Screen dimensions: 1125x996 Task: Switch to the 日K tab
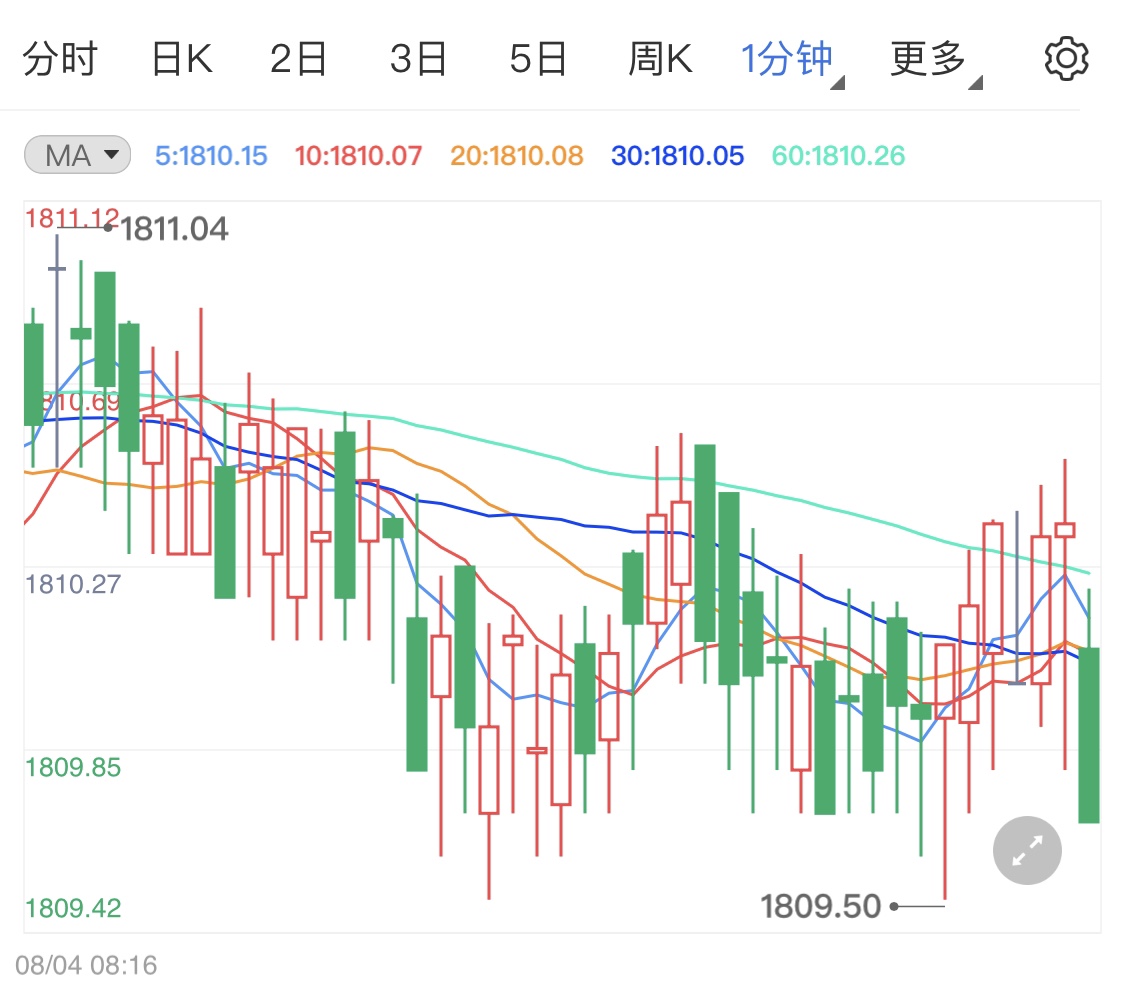click(182, 59)
